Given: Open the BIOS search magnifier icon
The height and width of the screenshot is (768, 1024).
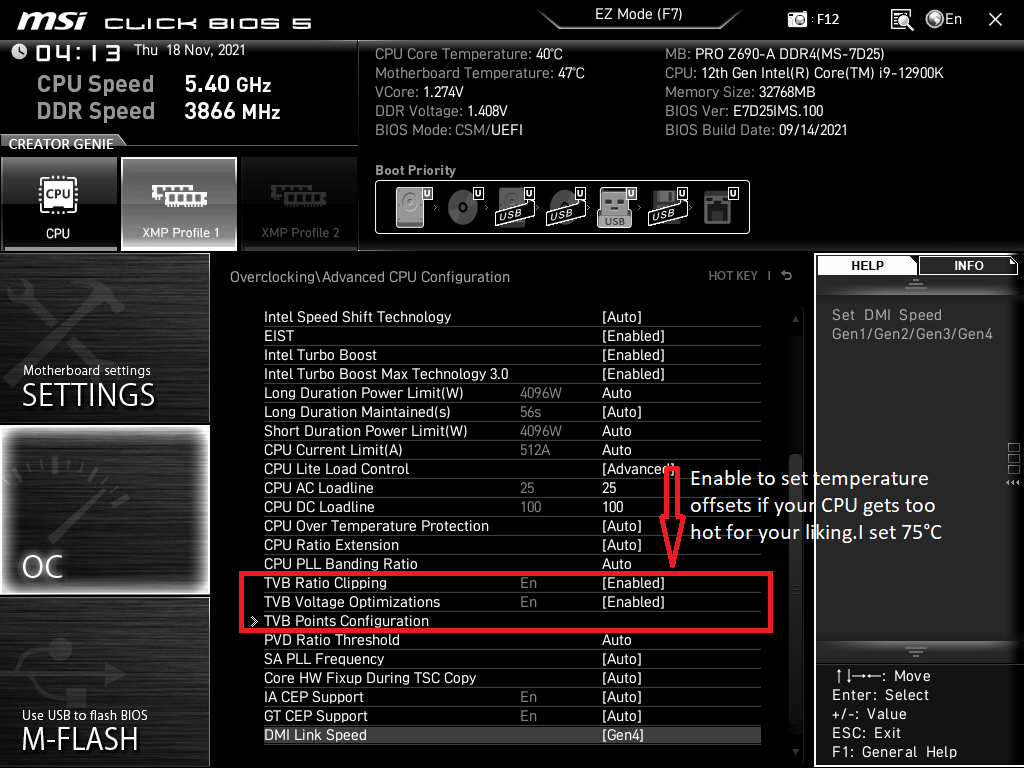Looking at the screenshot, I should pyautogui.click(x=902, y=20).
